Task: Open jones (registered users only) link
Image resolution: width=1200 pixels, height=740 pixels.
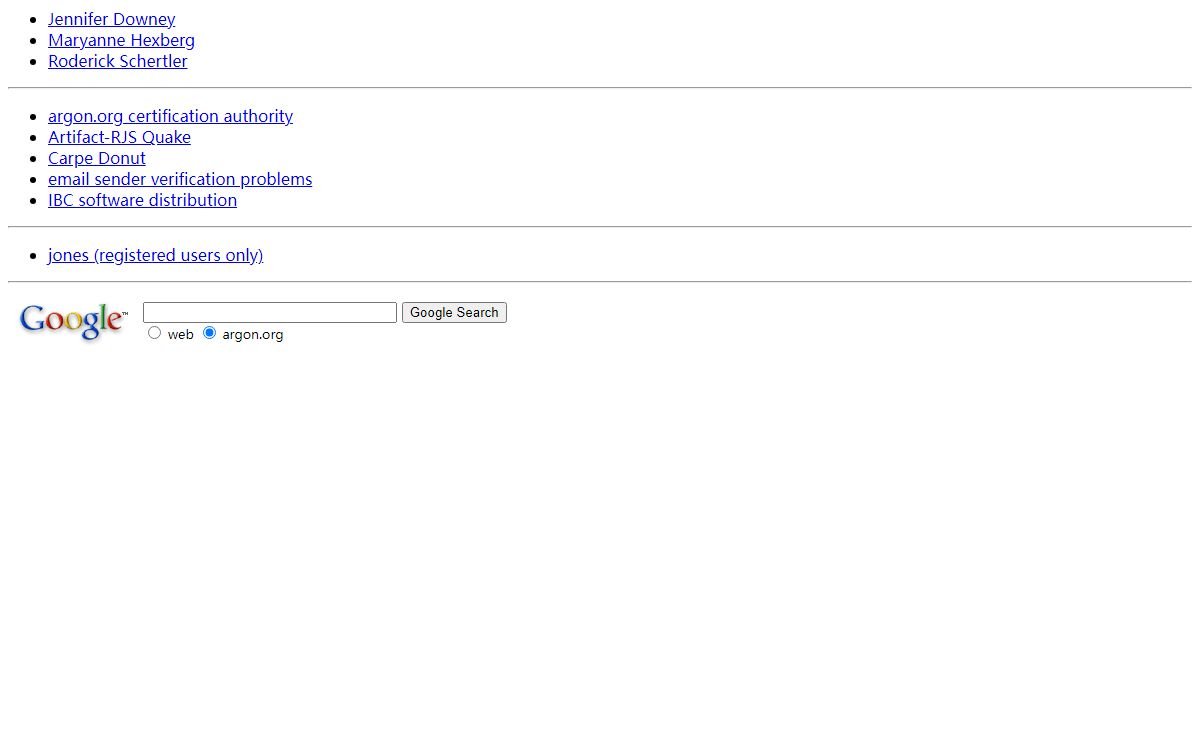Action: (x=155, y=255)
